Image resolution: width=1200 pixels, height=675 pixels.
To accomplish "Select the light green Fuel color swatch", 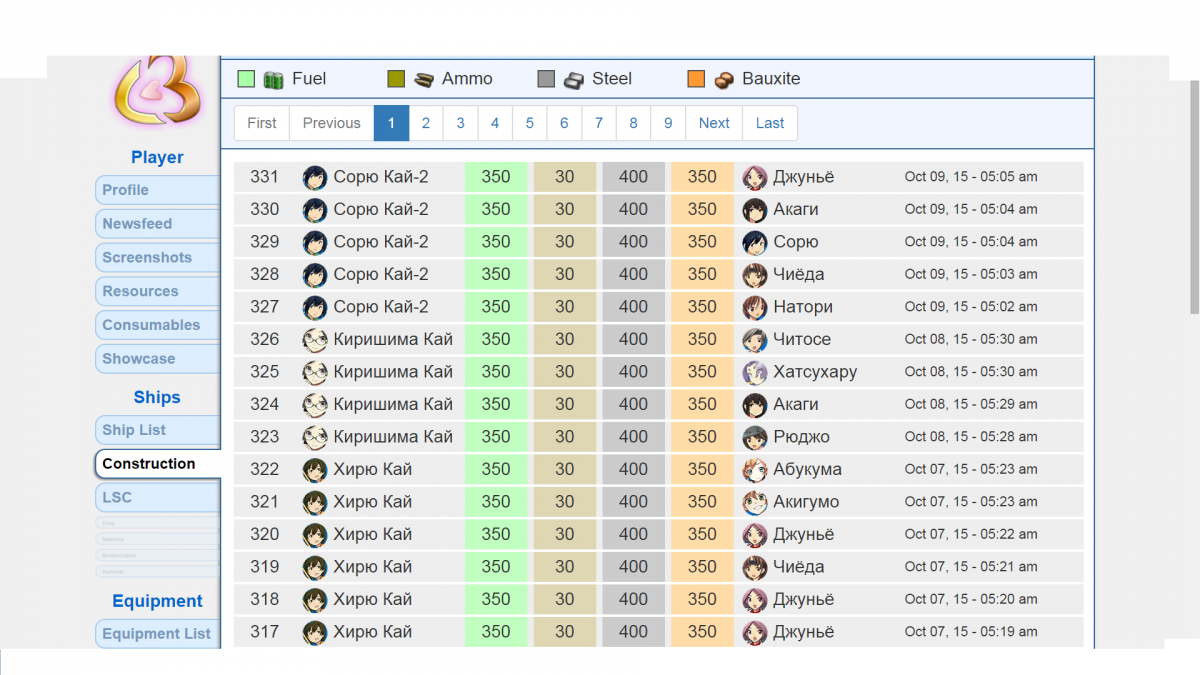I will point(246,79).
